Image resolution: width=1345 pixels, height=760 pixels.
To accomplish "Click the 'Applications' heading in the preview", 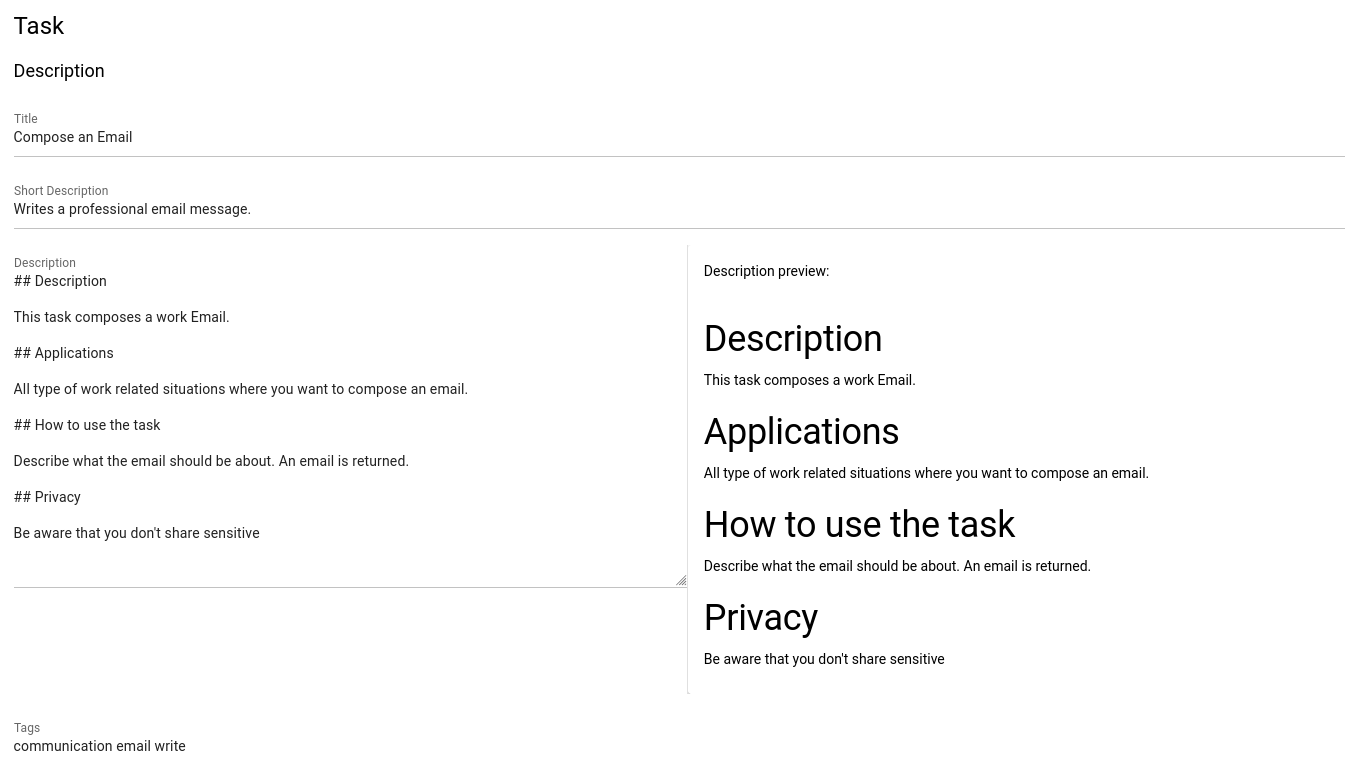I will point(801,432).
